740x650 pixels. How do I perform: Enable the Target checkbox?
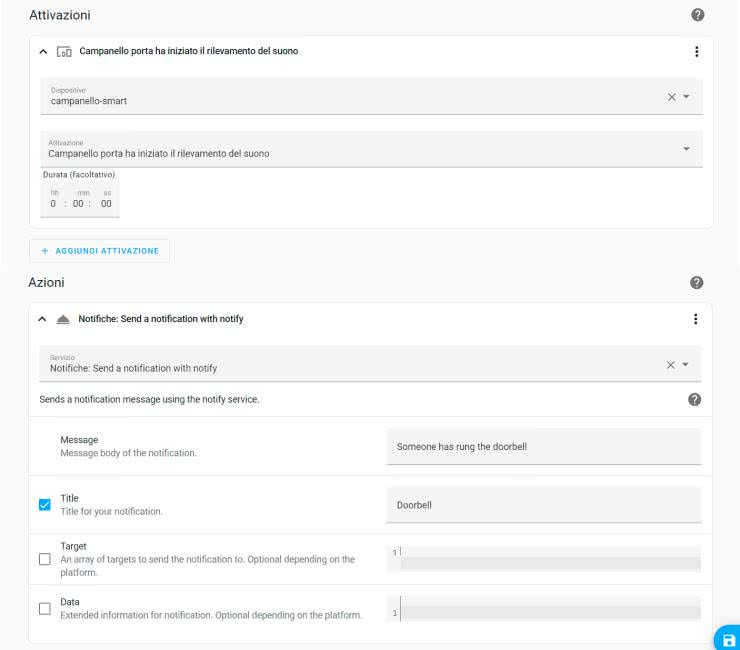[x=45, y=559]
